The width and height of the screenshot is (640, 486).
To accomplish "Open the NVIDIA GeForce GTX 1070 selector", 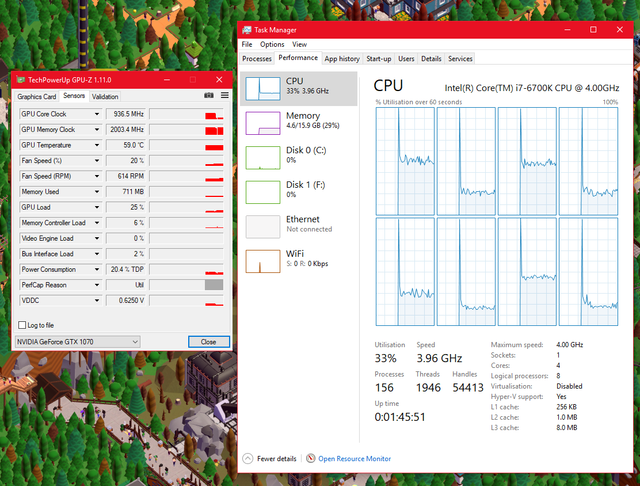I will (78, 342).
